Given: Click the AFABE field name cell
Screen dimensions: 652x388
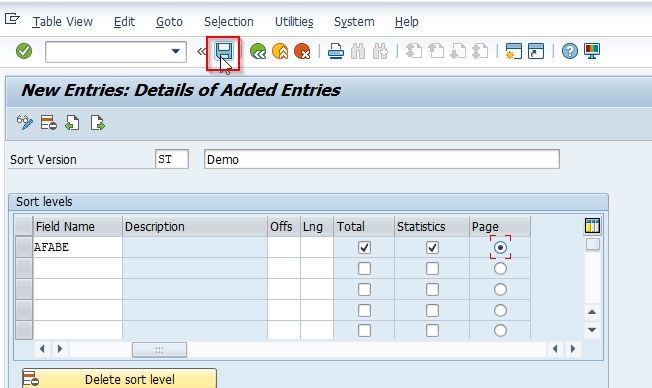Looking at the screenshot, I should 78,247.
